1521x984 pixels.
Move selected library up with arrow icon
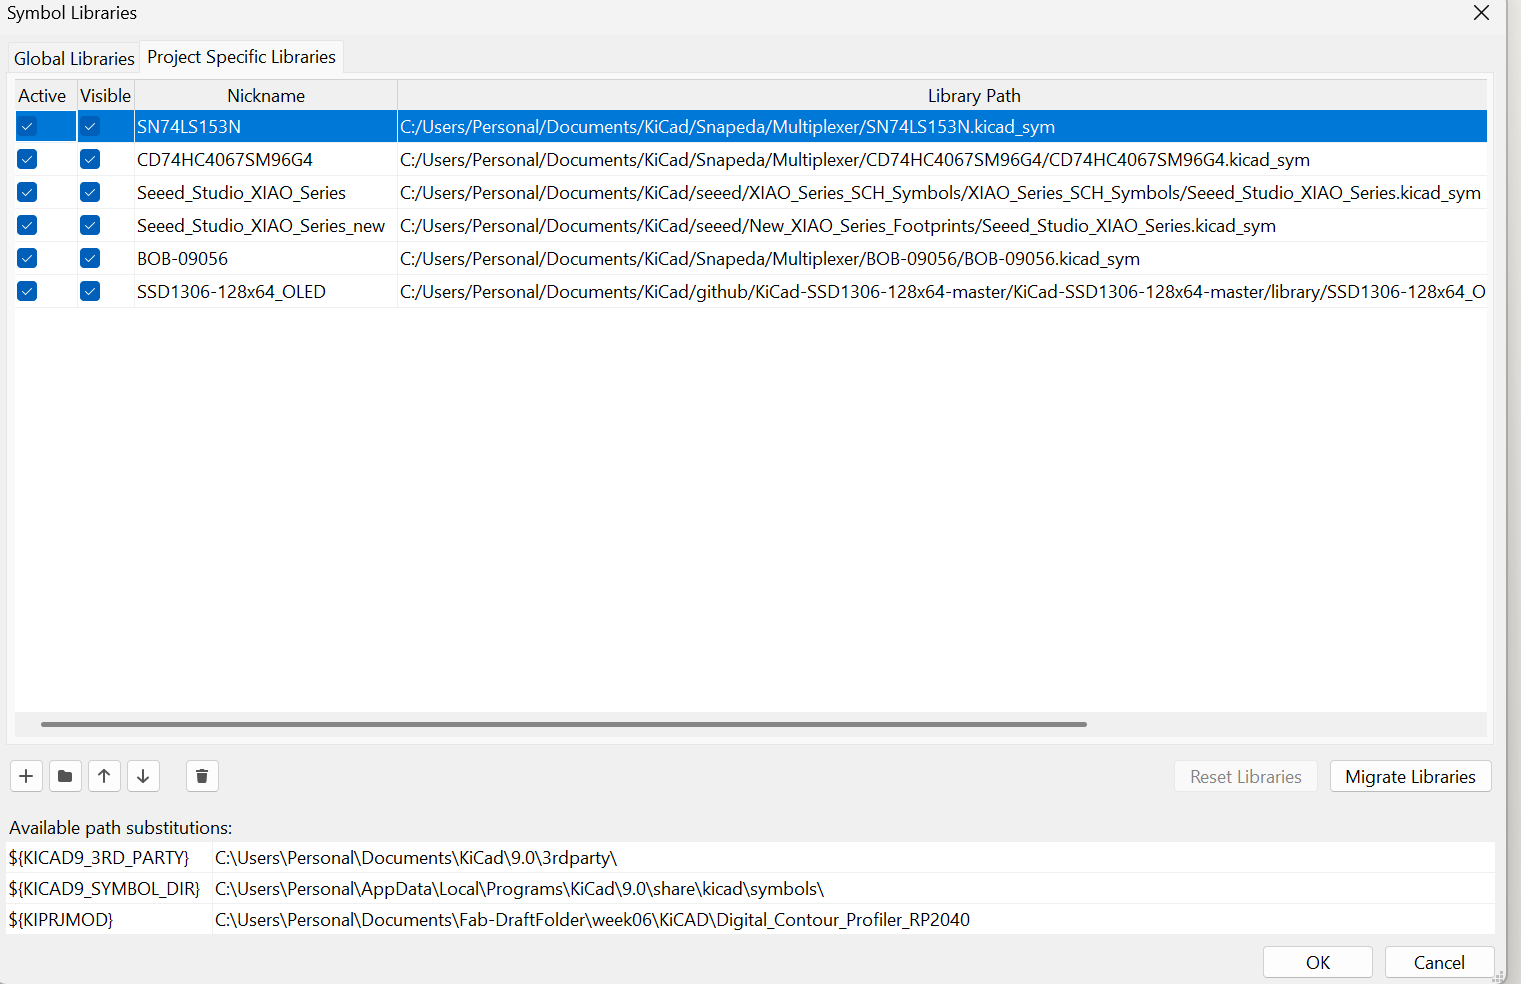pos(104,776)
